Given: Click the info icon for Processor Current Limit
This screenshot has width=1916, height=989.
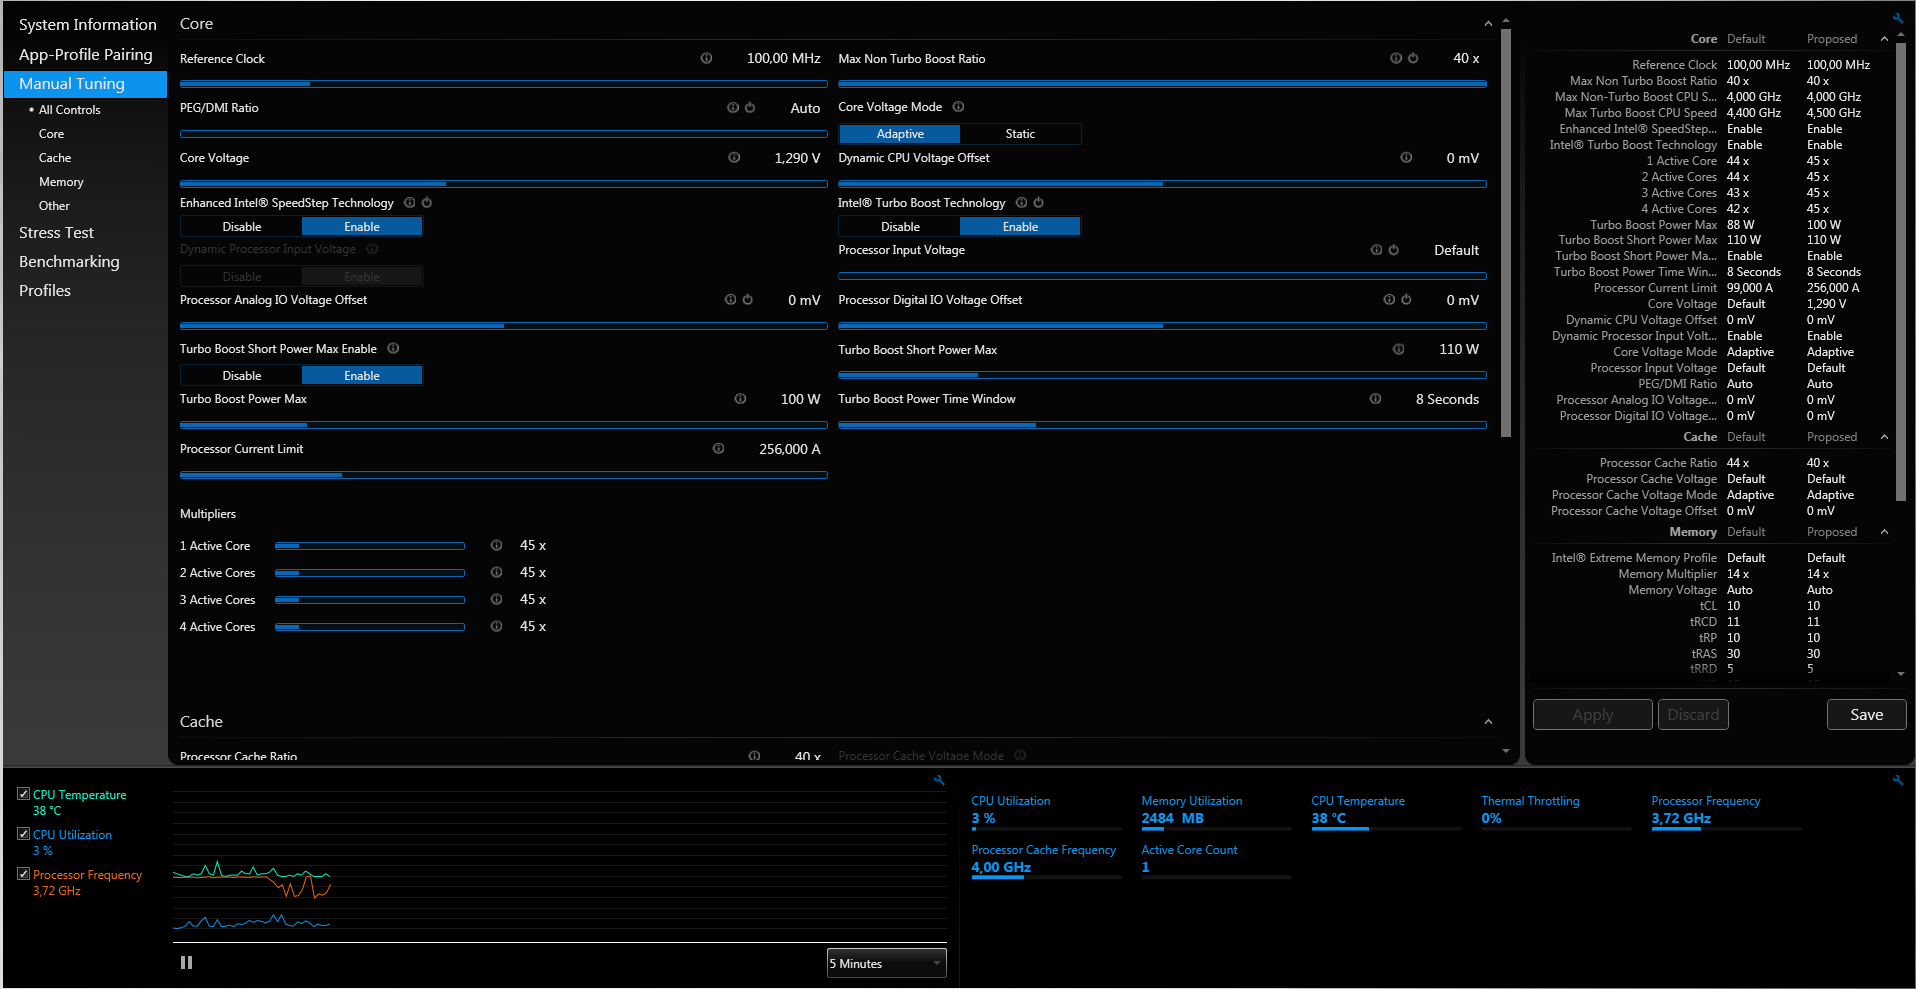Looking at the screenshot, I should [x=718, y=448].
